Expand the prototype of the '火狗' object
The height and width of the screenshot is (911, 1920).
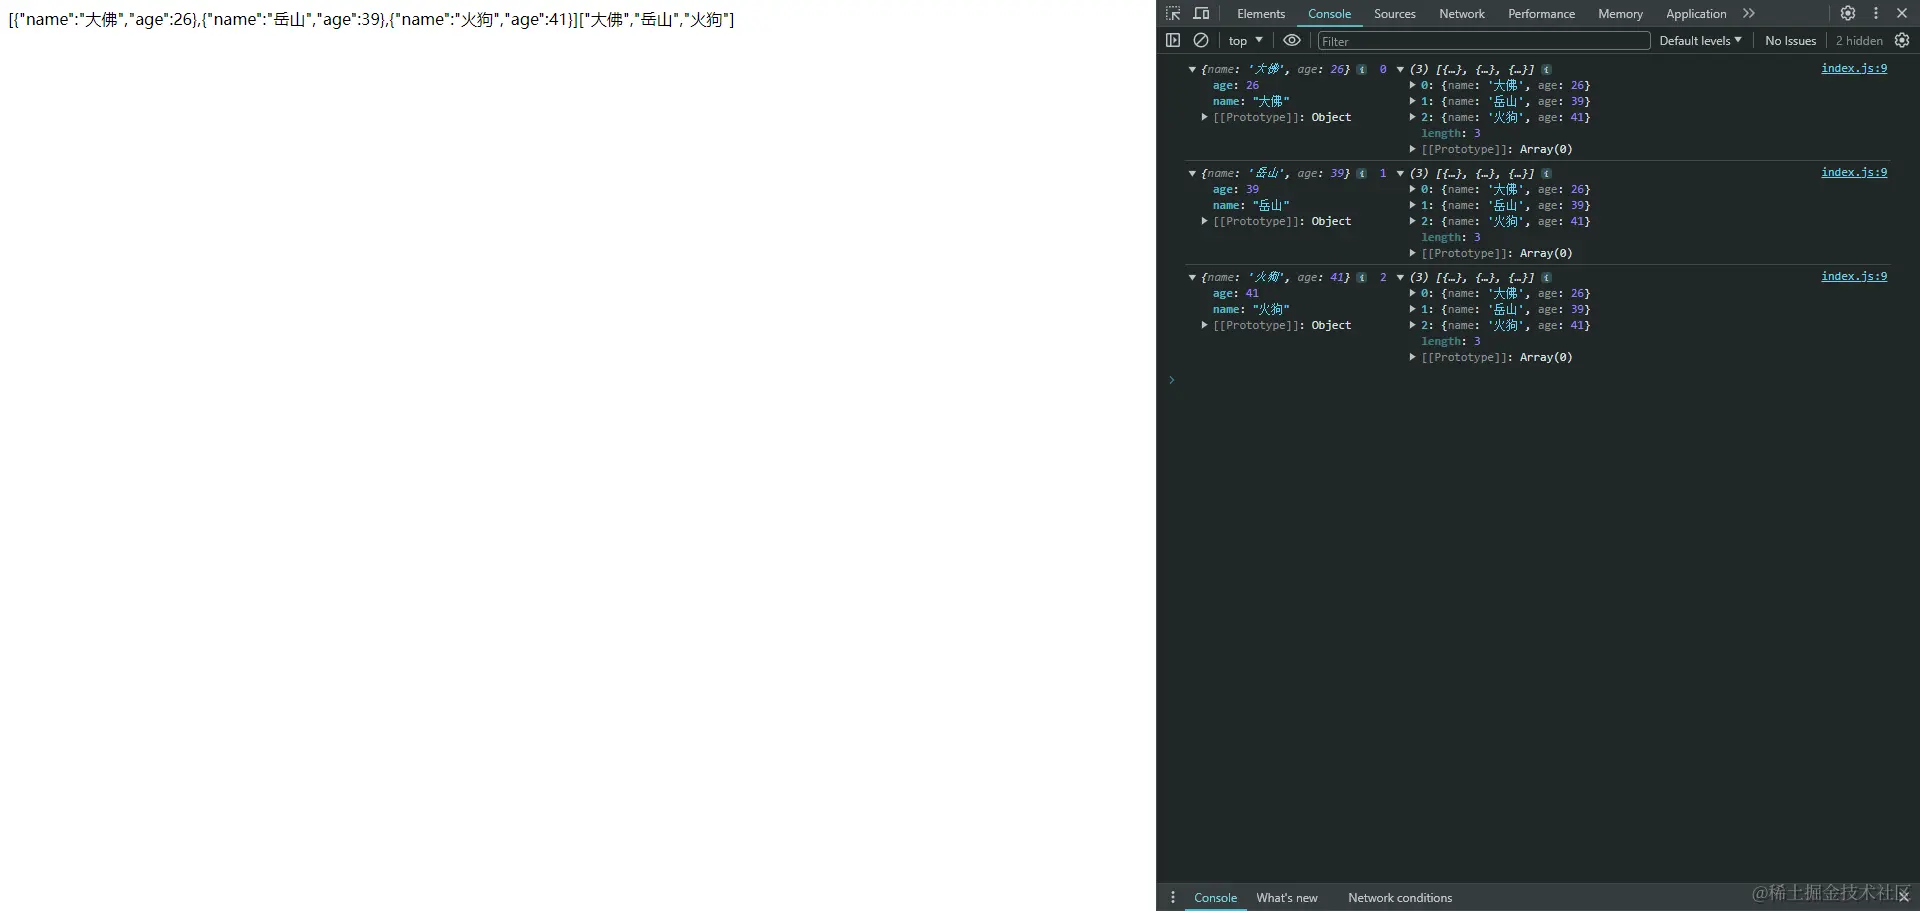(1205, 325)
